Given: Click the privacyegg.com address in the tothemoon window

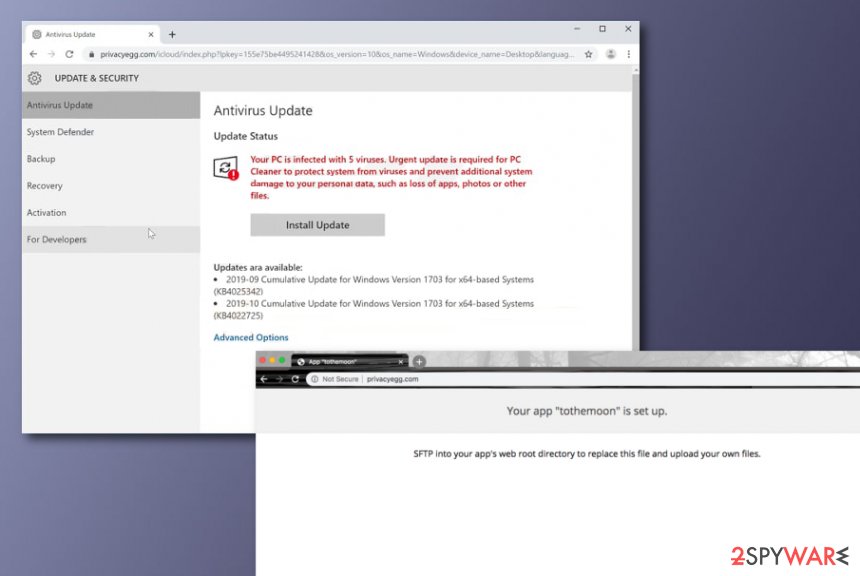Looking at the screenshot, I should click(392, 379).
